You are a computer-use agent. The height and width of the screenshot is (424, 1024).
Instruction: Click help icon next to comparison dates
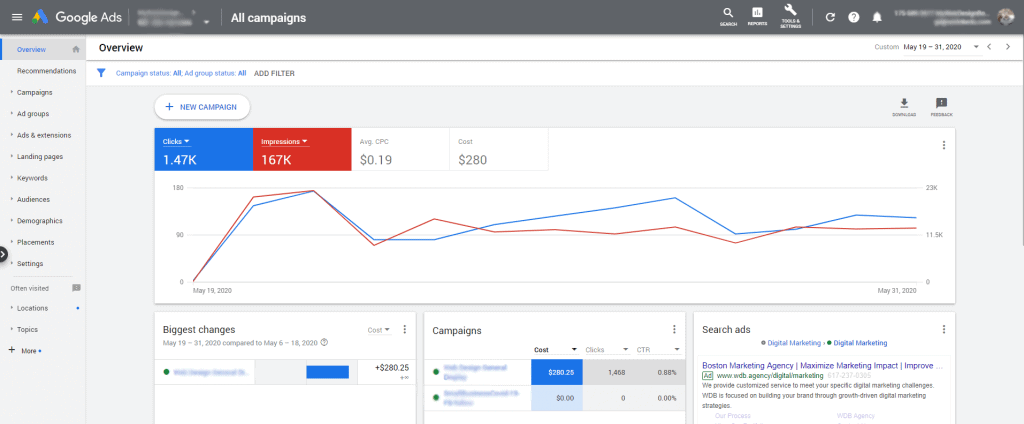[325, 342]
